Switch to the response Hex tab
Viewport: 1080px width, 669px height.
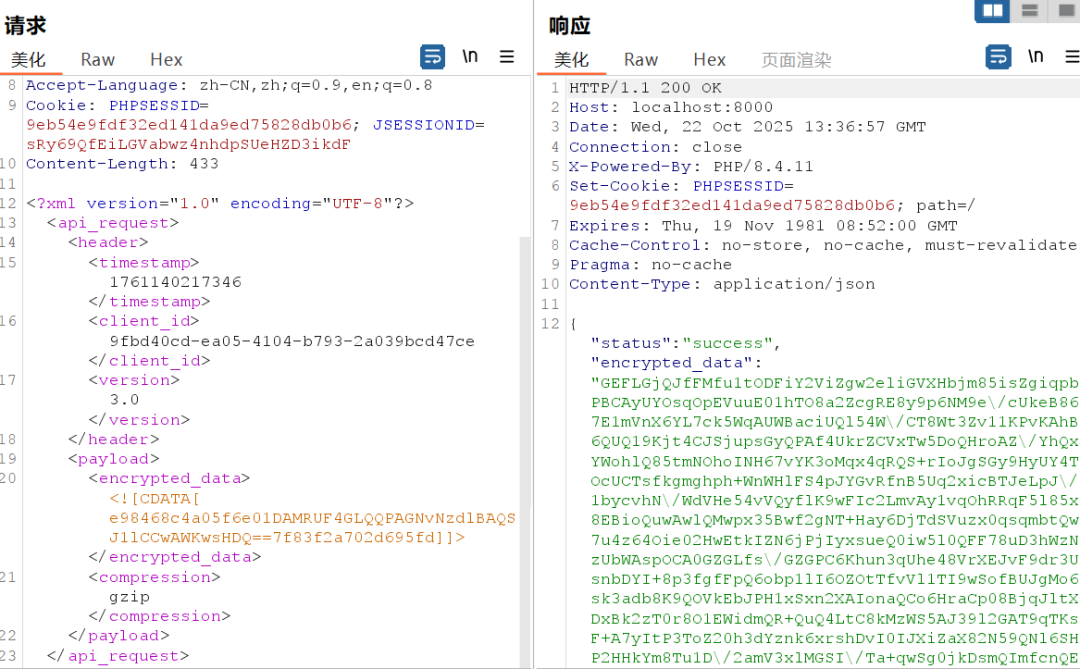click(709, 60)
